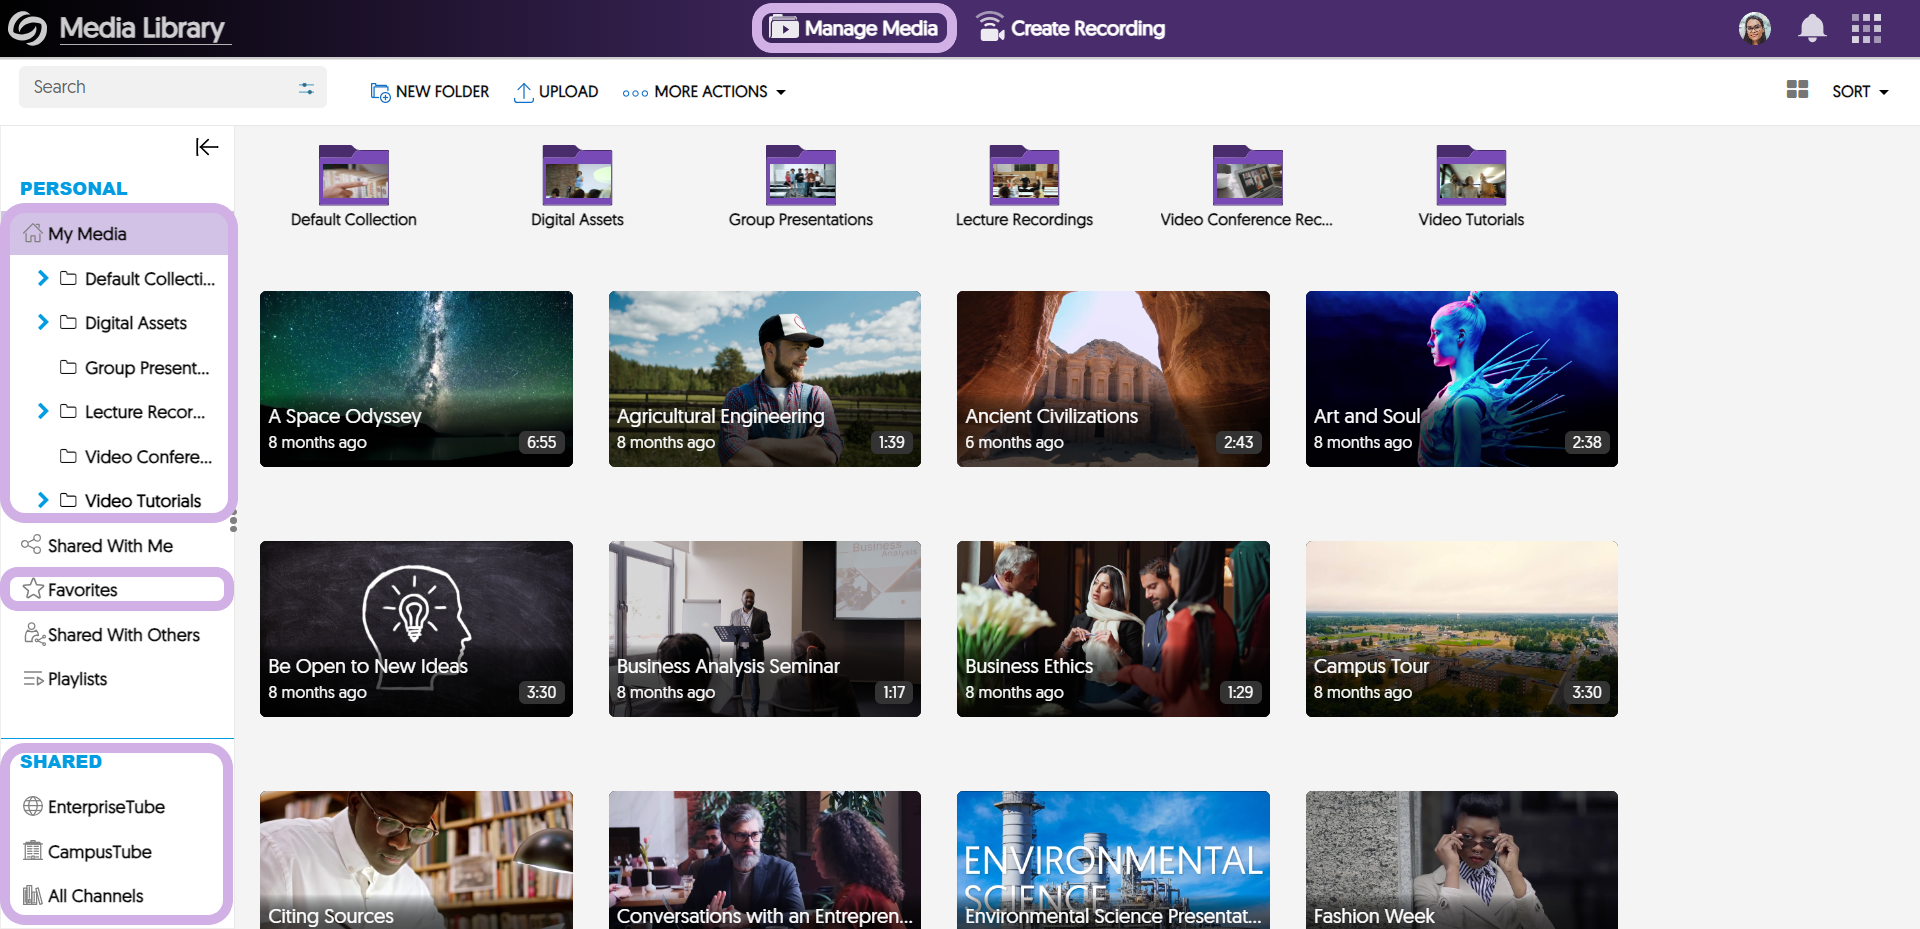The height and width of the screenshot is (929, 1920).
Task: Open the notifications bell
Action: click(x=1812, y=28)
